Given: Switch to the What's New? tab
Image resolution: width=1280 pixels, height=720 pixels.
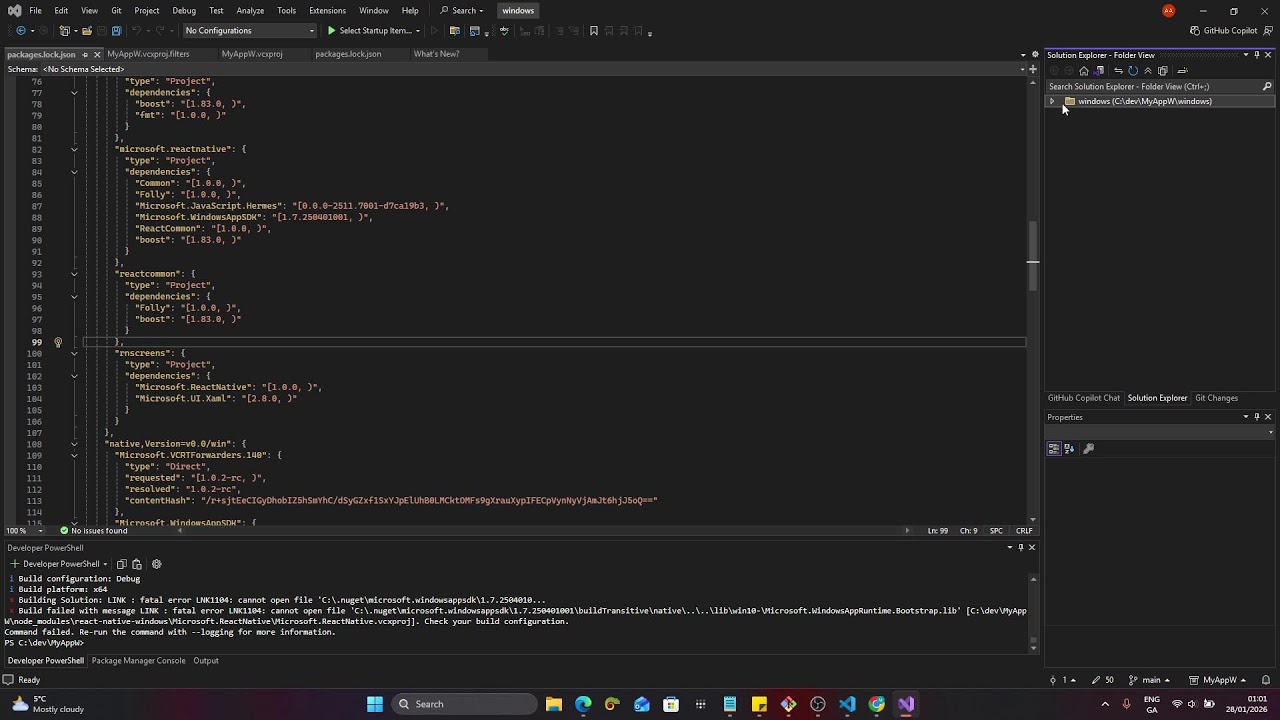Looking at the screenshot, I should coord(436,54).
